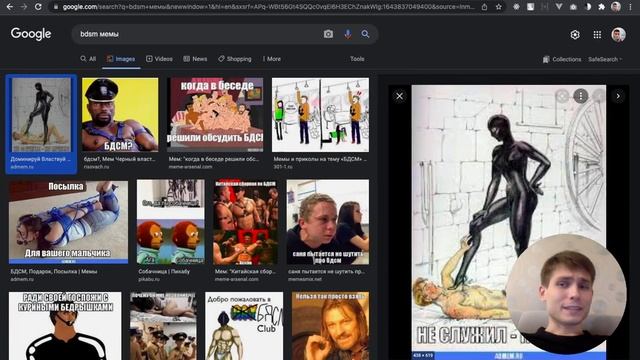640x360 pixels.
Task: Switch to the Videos tab
Action: pyautogui.click(x=159, y=59)
